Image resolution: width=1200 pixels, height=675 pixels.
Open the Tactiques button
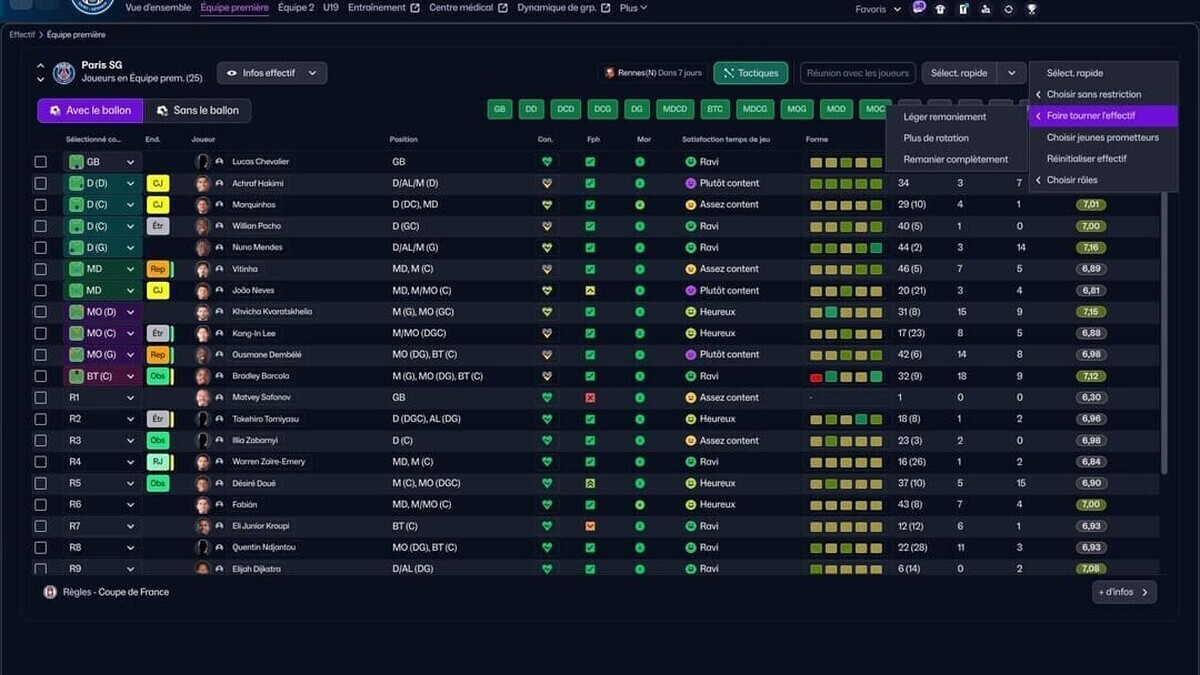pos(751,73)
